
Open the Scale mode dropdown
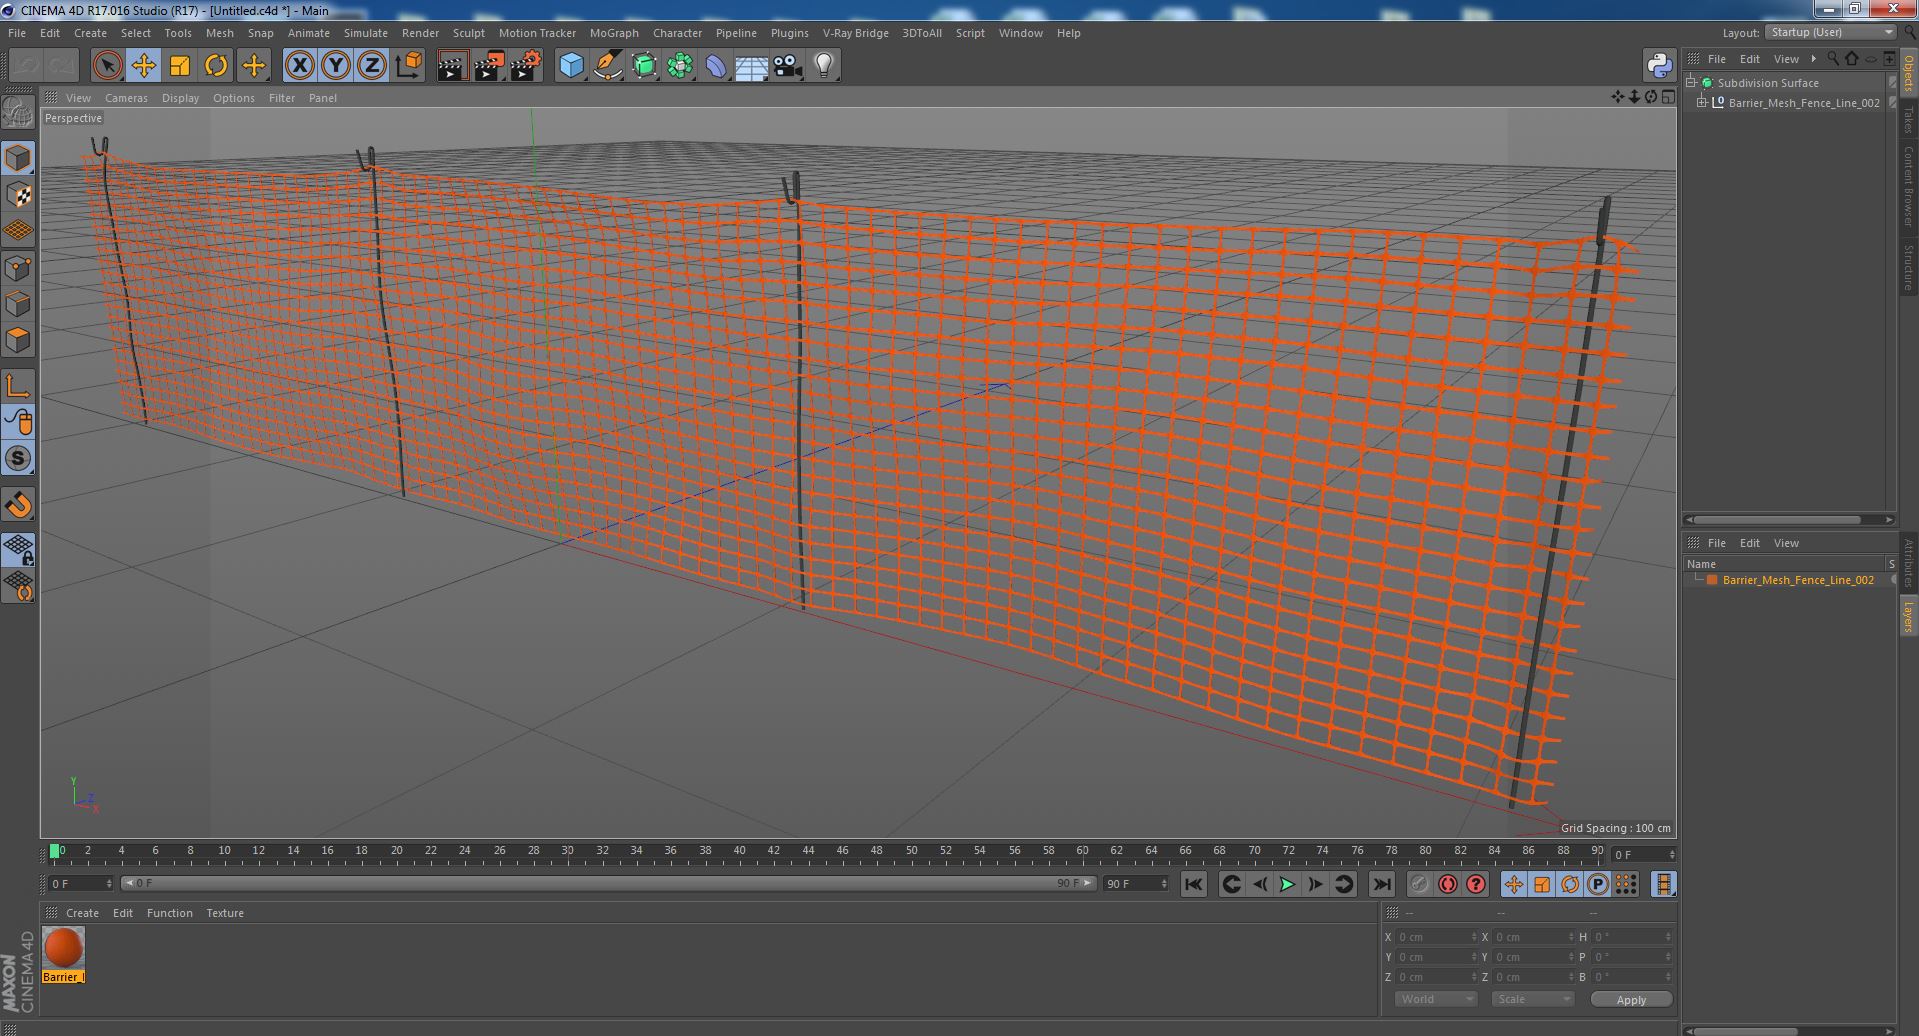(x=1532, y=999)
